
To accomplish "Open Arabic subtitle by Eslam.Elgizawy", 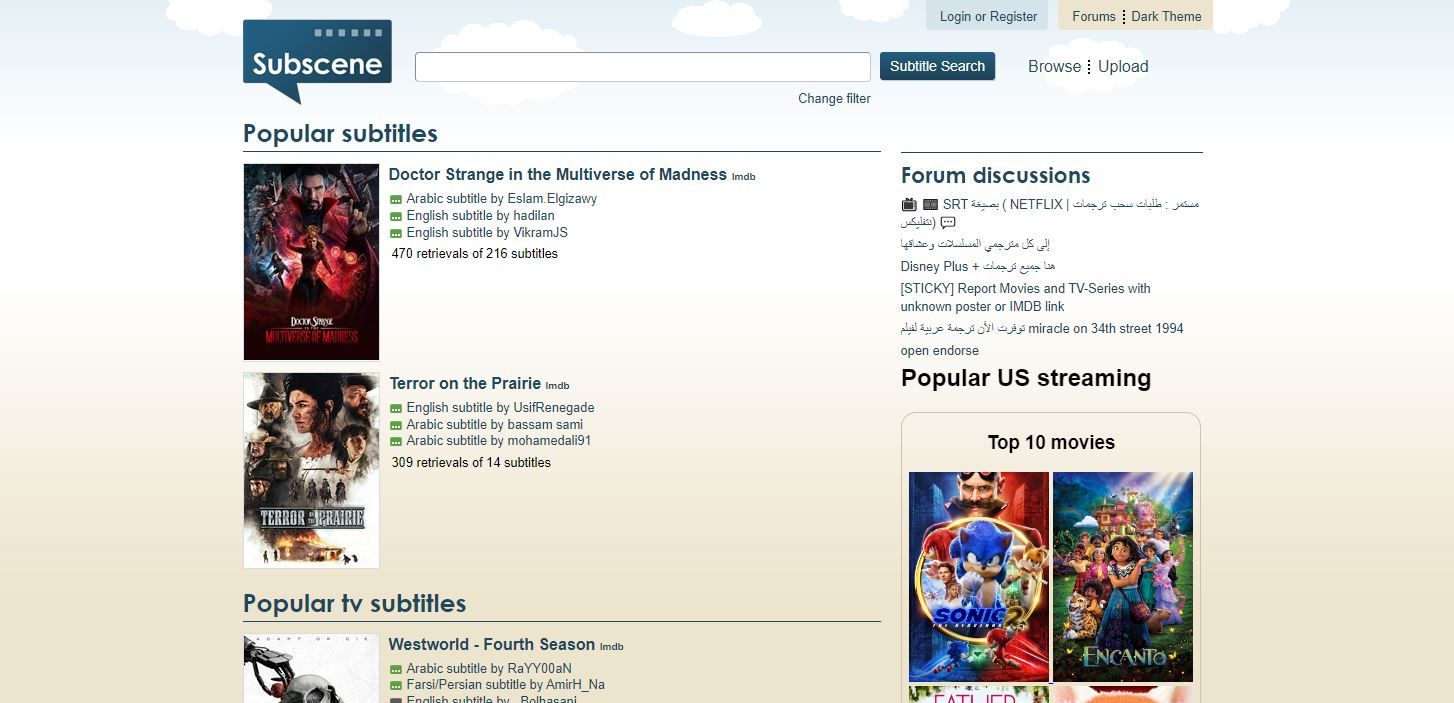I will (x=501, y=199).
